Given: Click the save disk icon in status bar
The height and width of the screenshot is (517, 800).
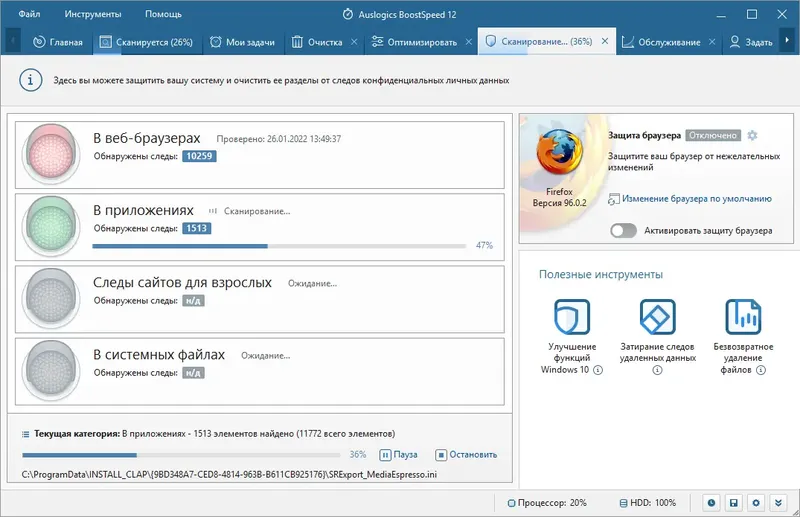Looking at the screenshot, I should (734, 503).
